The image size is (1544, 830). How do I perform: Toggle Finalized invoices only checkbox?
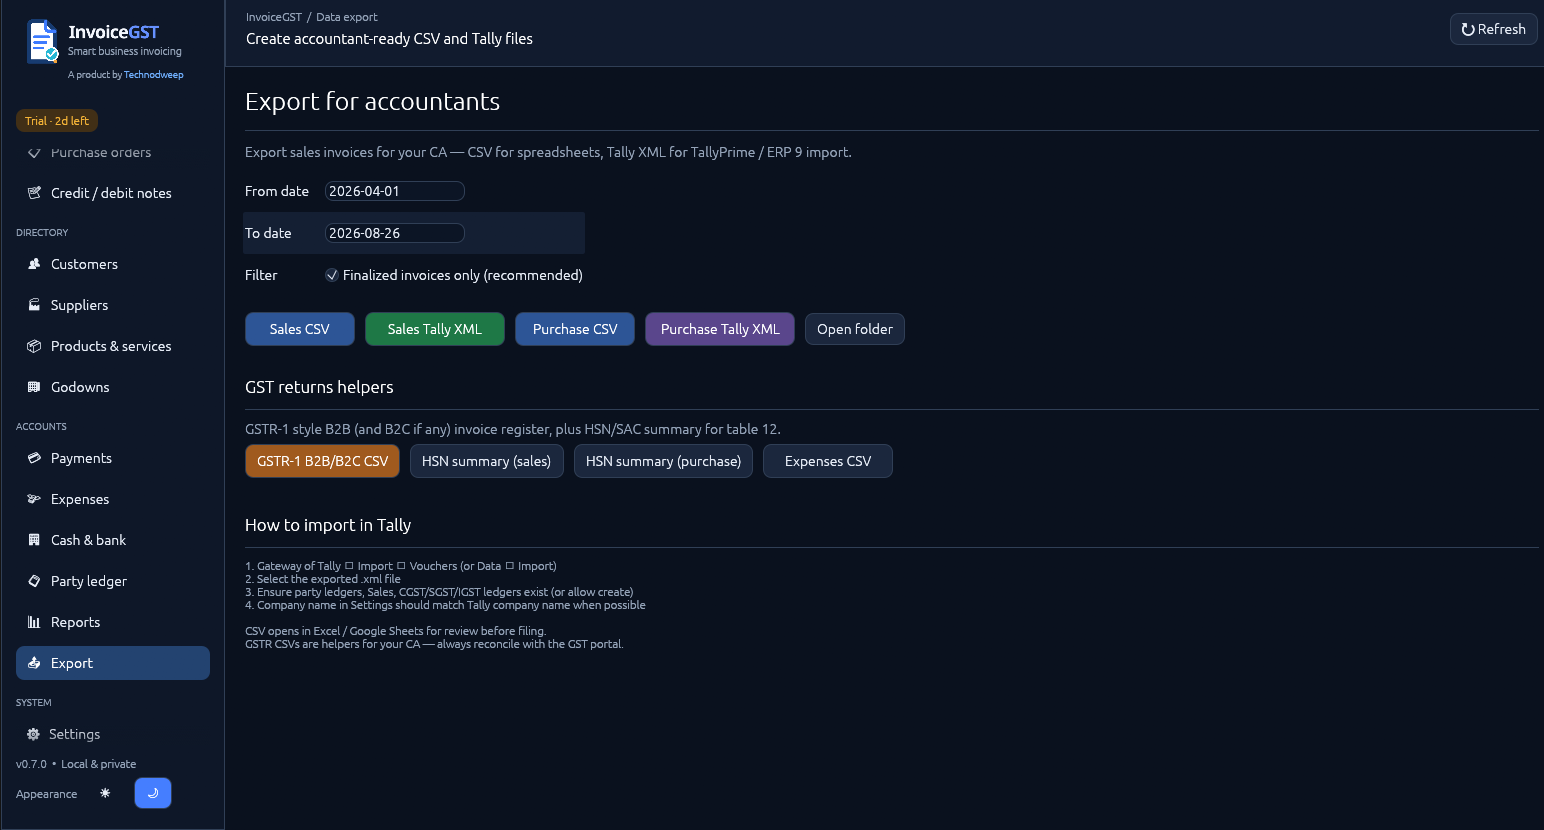pyautogui.click(x=332, y=275)
